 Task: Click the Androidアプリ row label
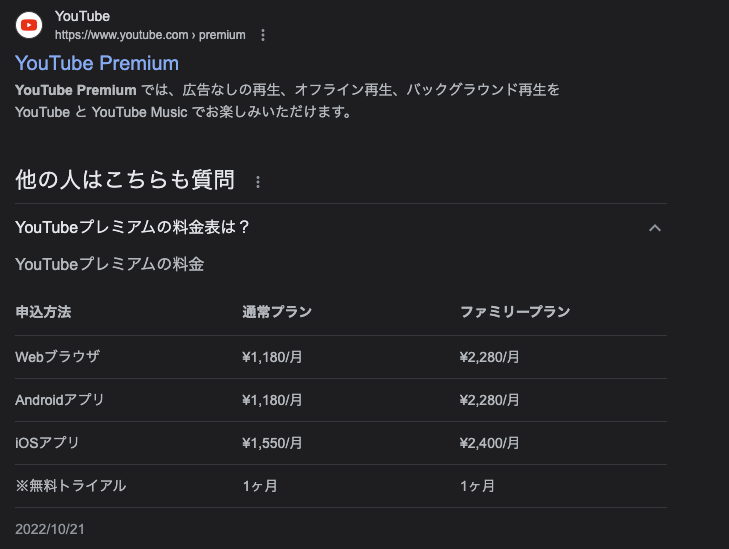[x=60, y=400]
